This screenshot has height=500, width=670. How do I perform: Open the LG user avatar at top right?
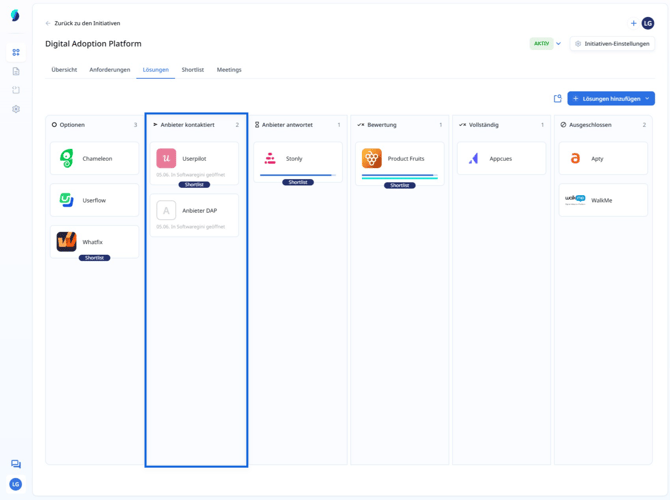coord(648,23)
